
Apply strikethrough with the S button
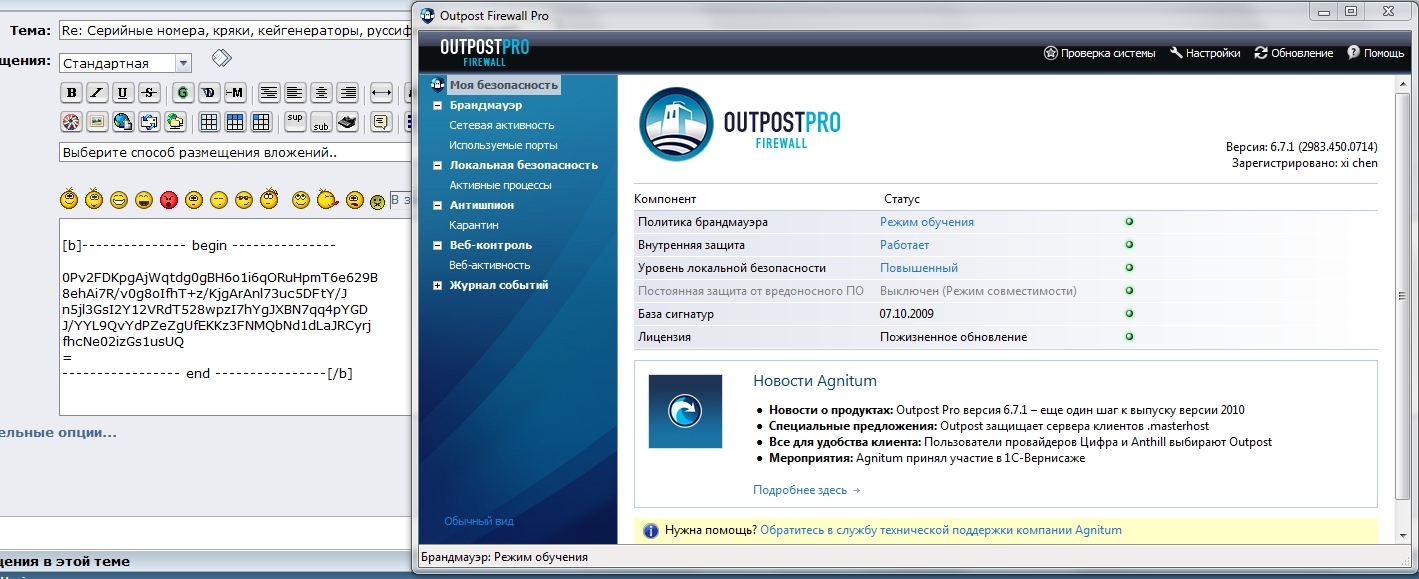pyautogui.click(x=149, y=93)
